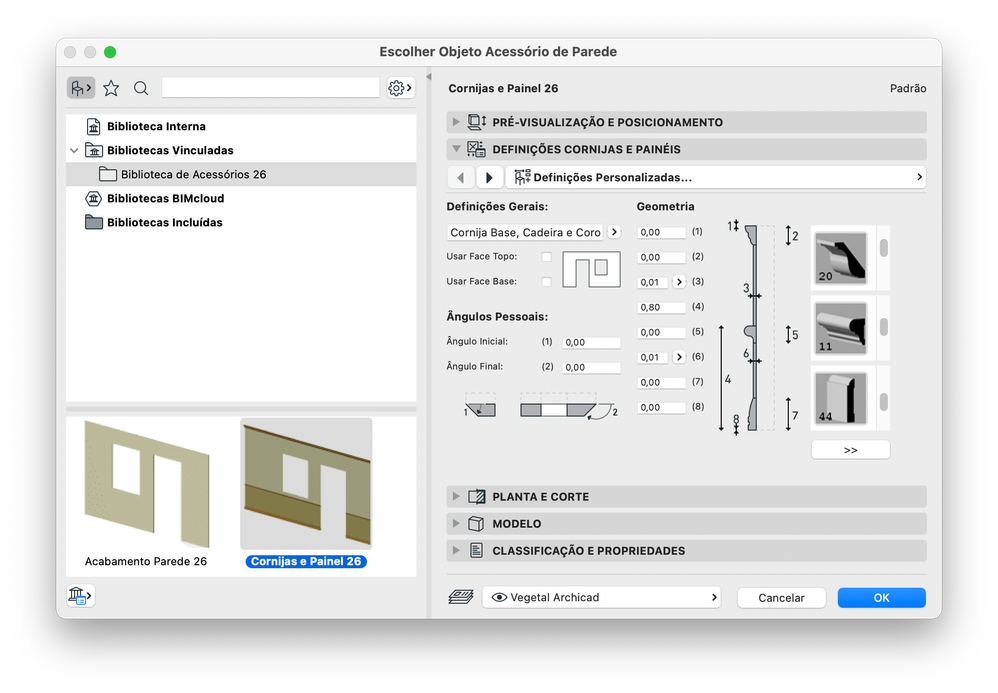Enable the Usar Face Base checkbox

[x=546, y=281]
